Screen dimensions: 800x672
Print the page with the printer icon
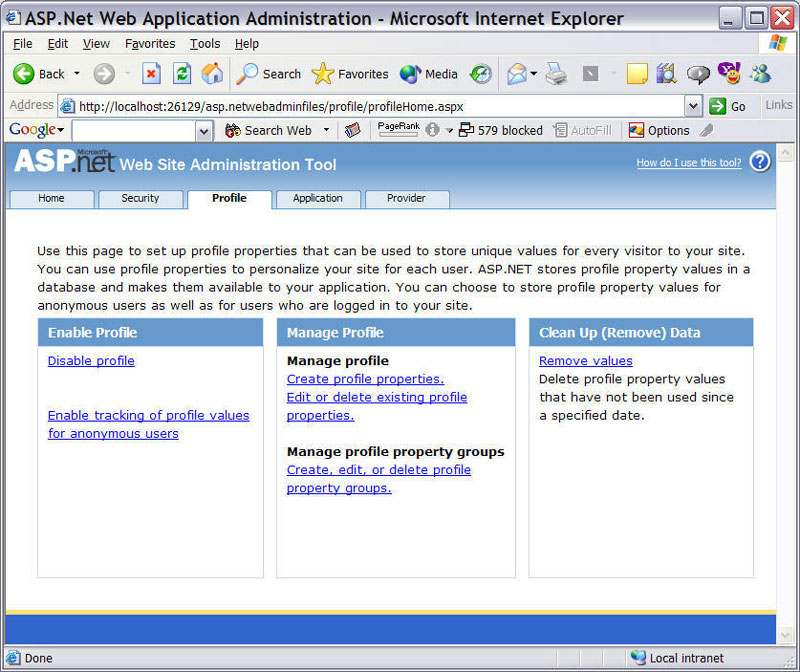click(556, 74)
